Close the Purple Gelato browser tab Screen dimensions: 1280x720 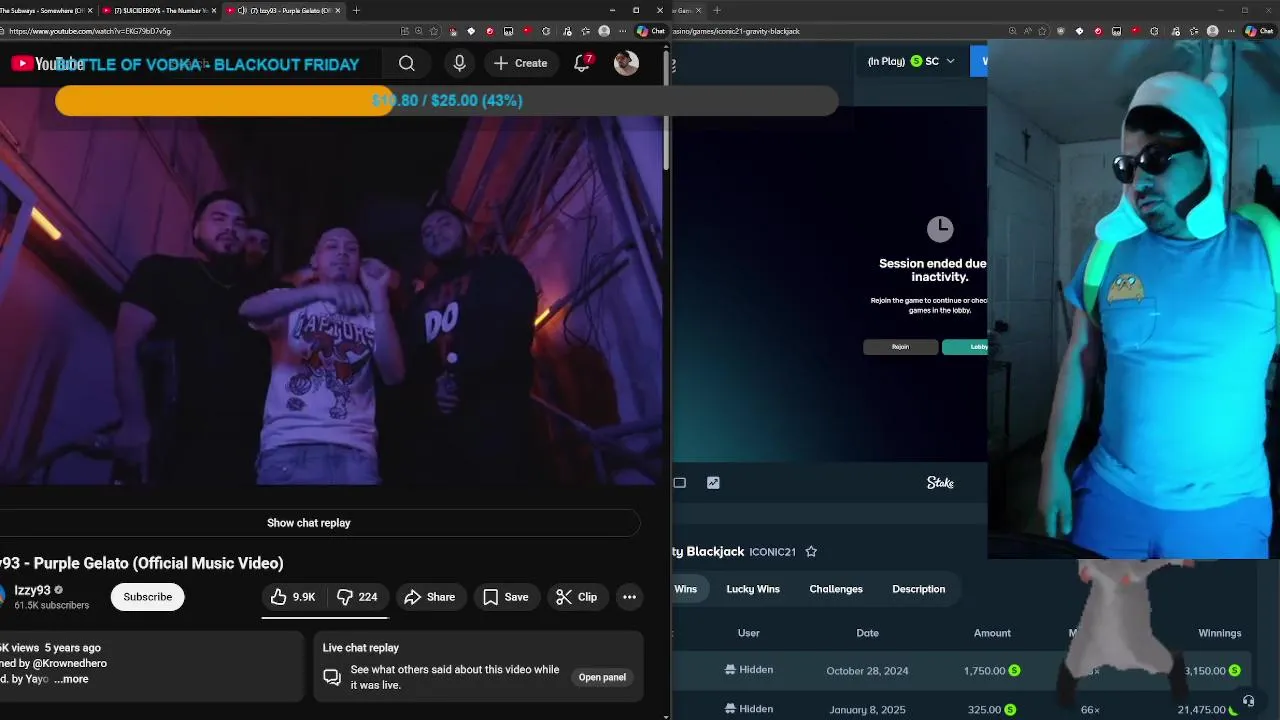coord(337,10)
